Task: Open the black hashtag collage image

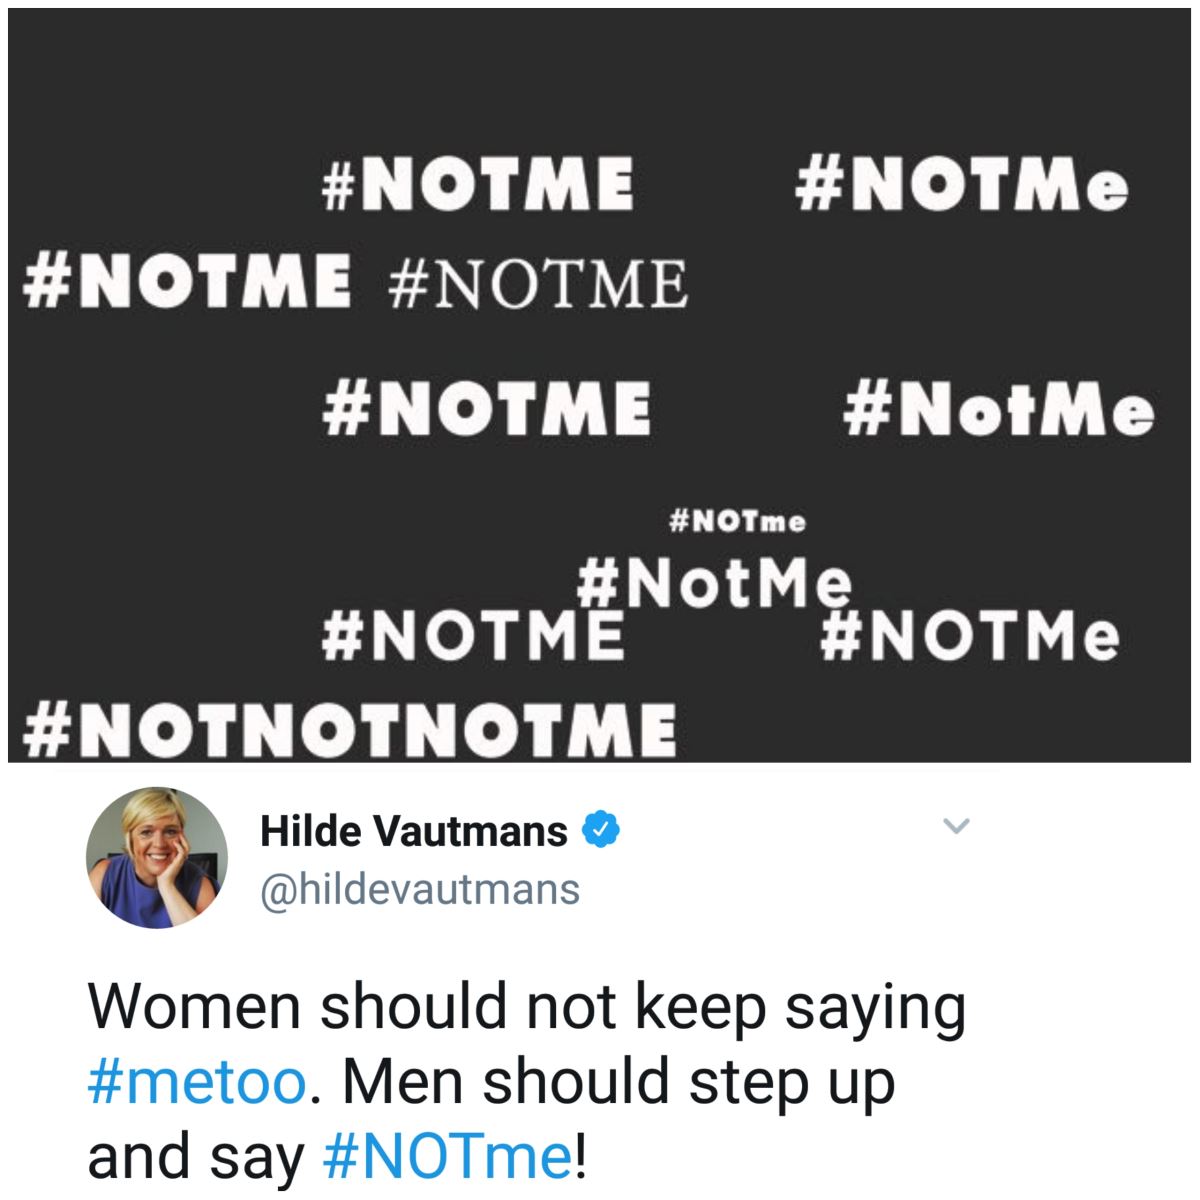Action: (x=600, y=385)
